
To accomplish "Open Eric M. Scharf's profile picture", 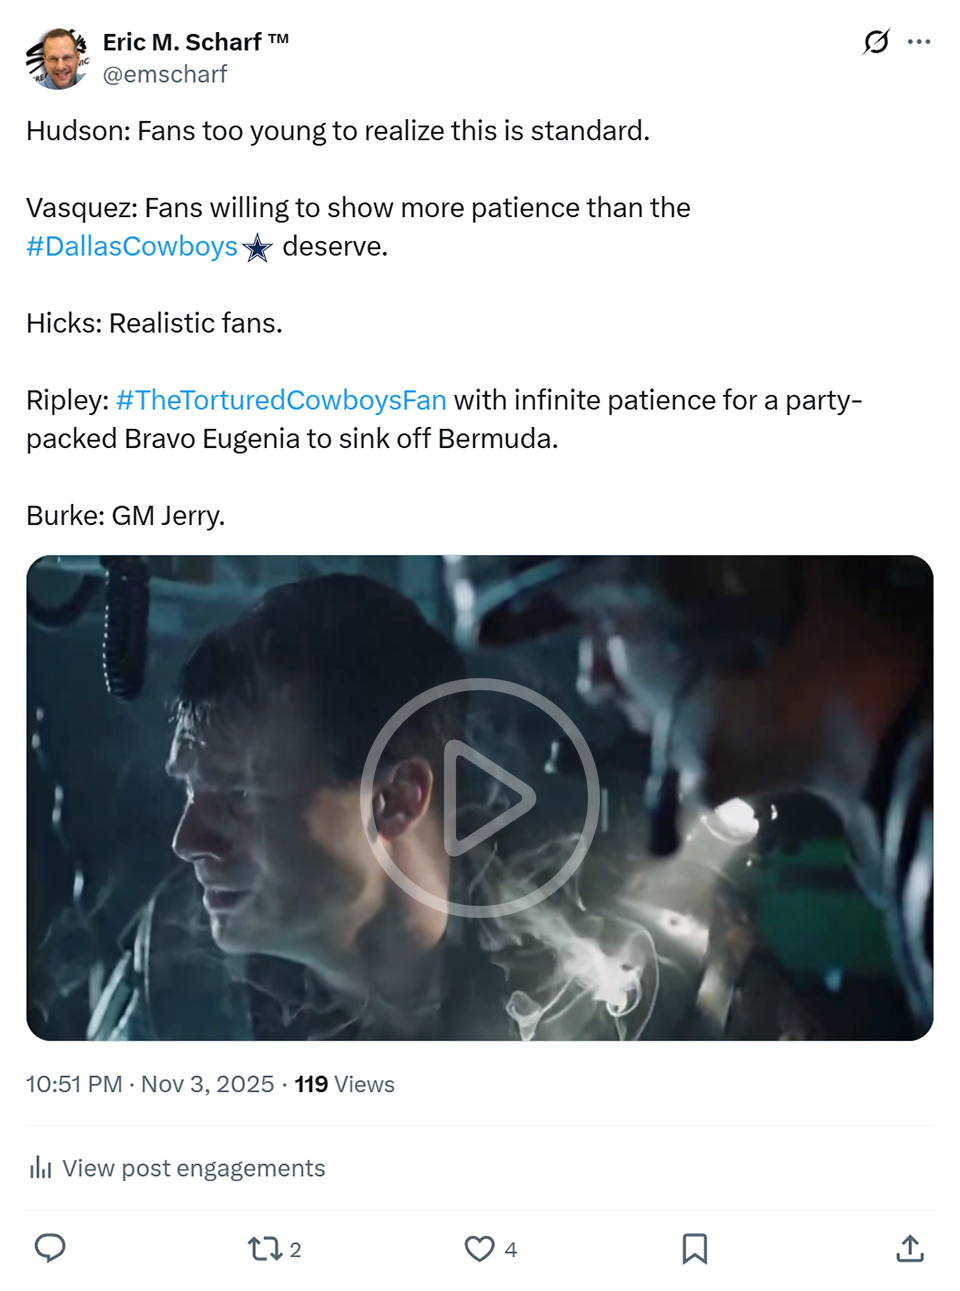I will [x=57, y=59].
